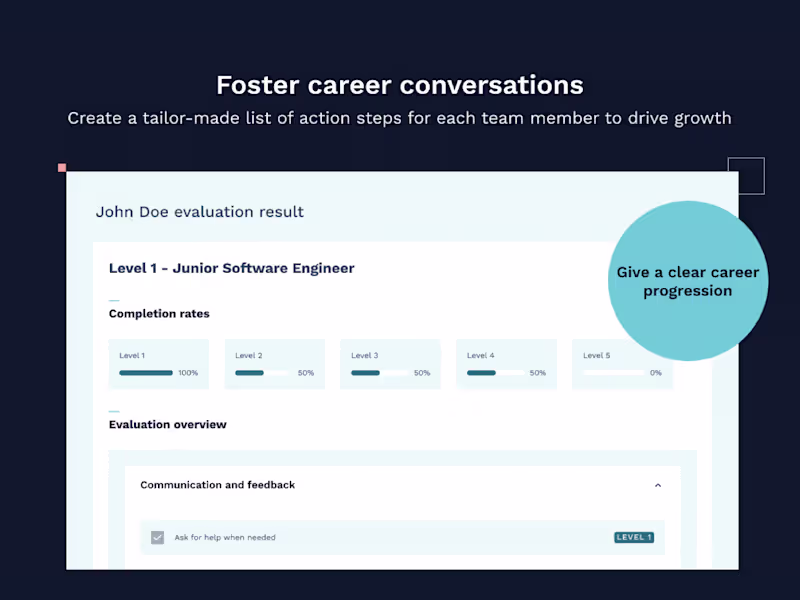Click the Level 4 card label
Image resolution: width=800 pixels, height=600 pixels.
pos(481,356)
